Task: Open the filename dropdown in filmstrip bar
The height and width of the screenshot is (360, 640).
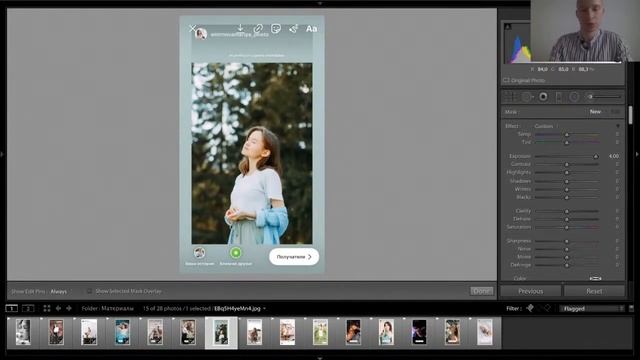Action: click(x=264, y=309)
